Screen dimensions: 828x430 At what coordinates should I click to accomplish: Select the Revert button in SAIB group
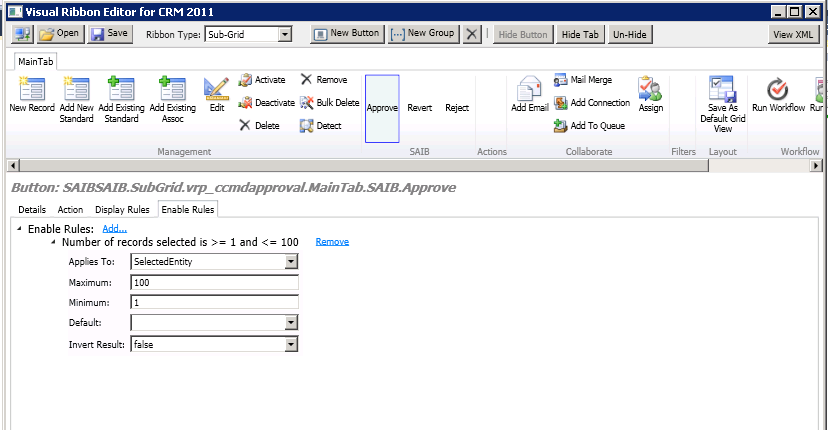pos(420,108)
